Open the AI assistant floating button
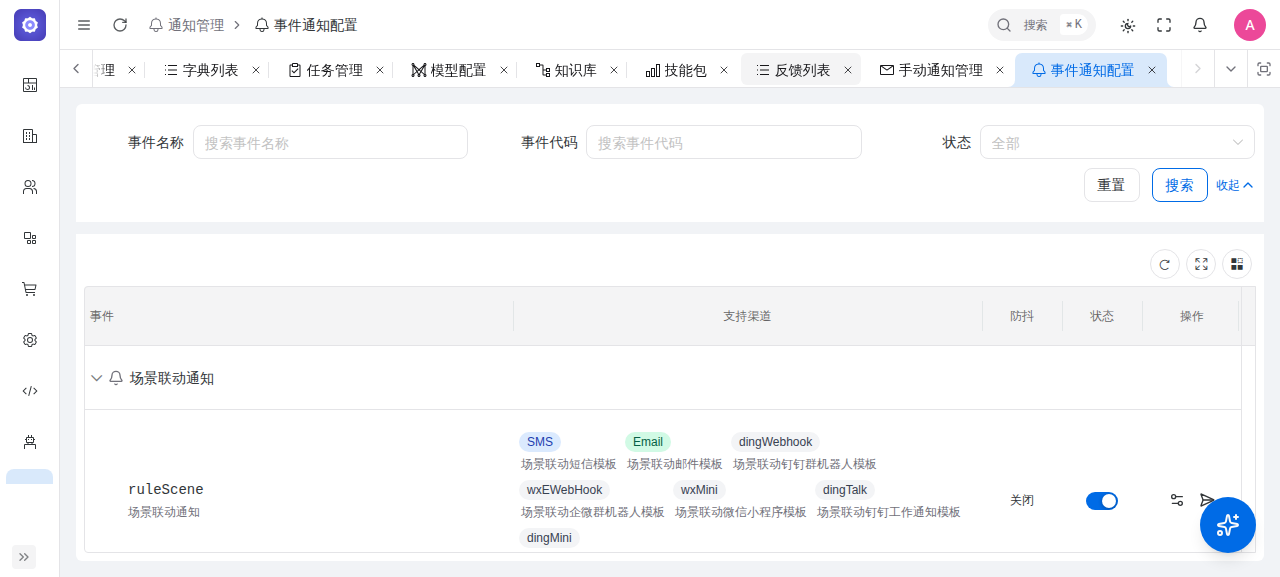Image resolution: width=1280 pixels, height=577 pixels. pos(1228,525)
